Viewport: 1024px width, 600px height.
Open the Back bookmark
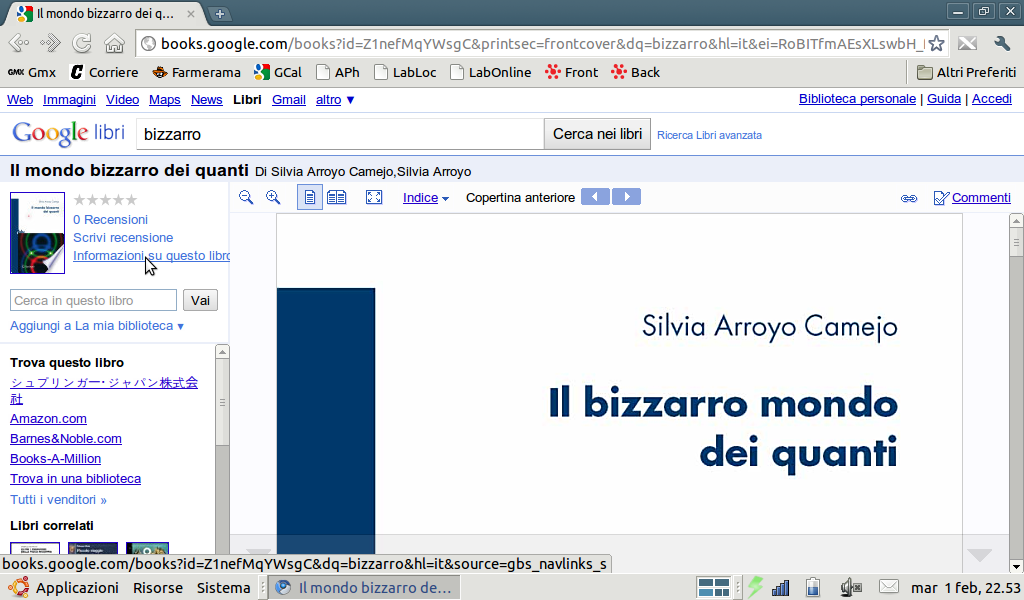point(635,72)
